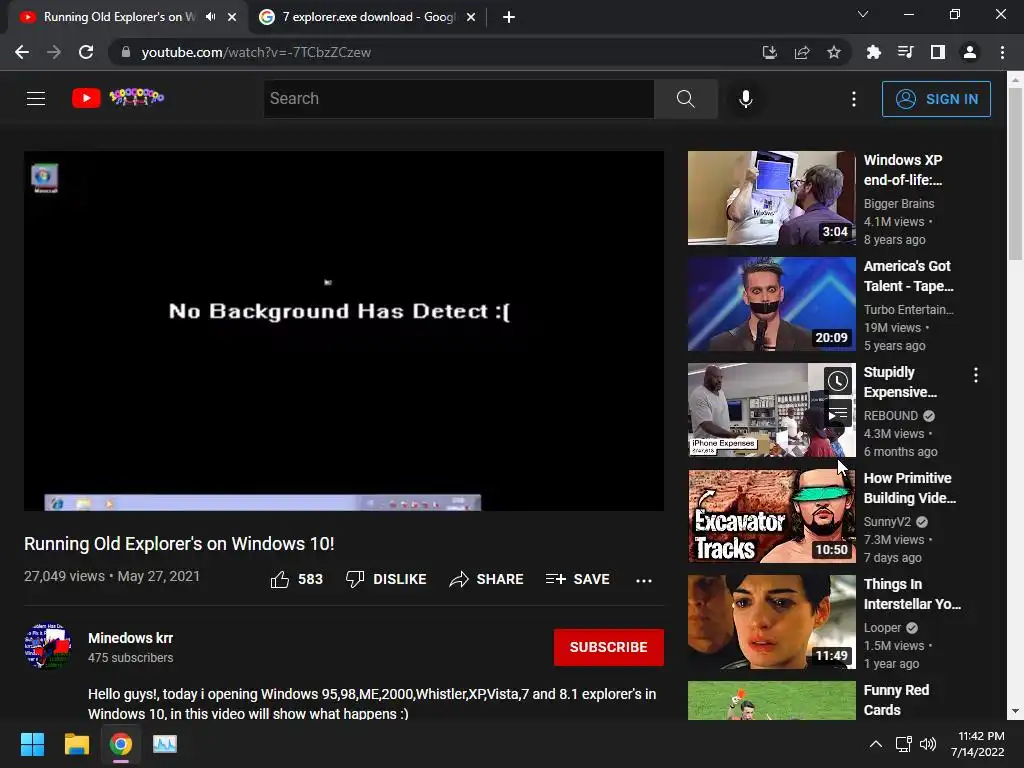Go forward in browser history
Screen dimensions: 1024x768
(x=54, y=52)
